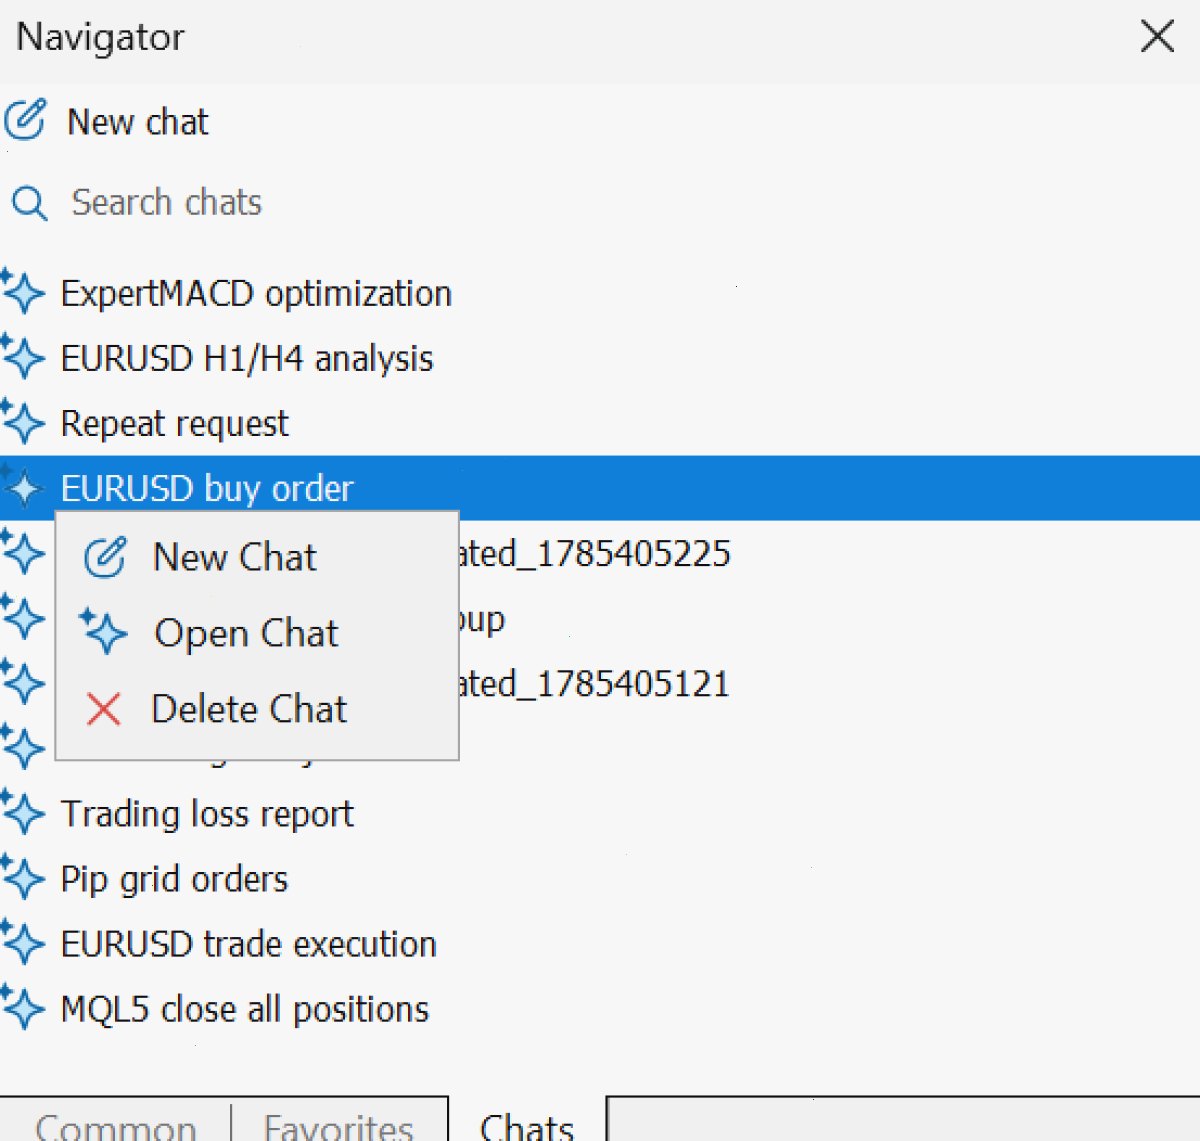Click the search magnifier icon
1200x1141 pixels.
click(x=29, y=203)
